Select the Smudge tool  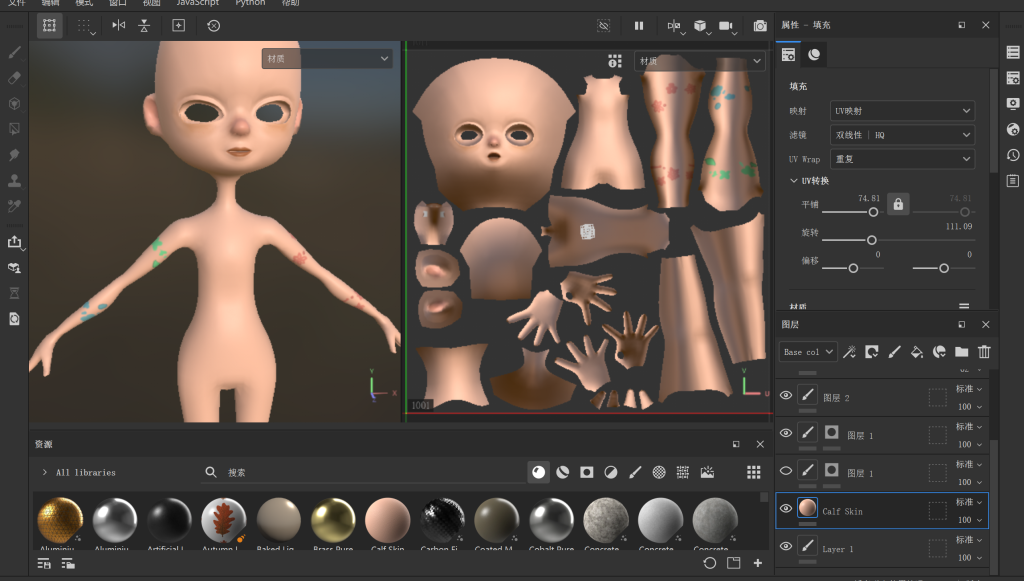(x=14, y=155)
